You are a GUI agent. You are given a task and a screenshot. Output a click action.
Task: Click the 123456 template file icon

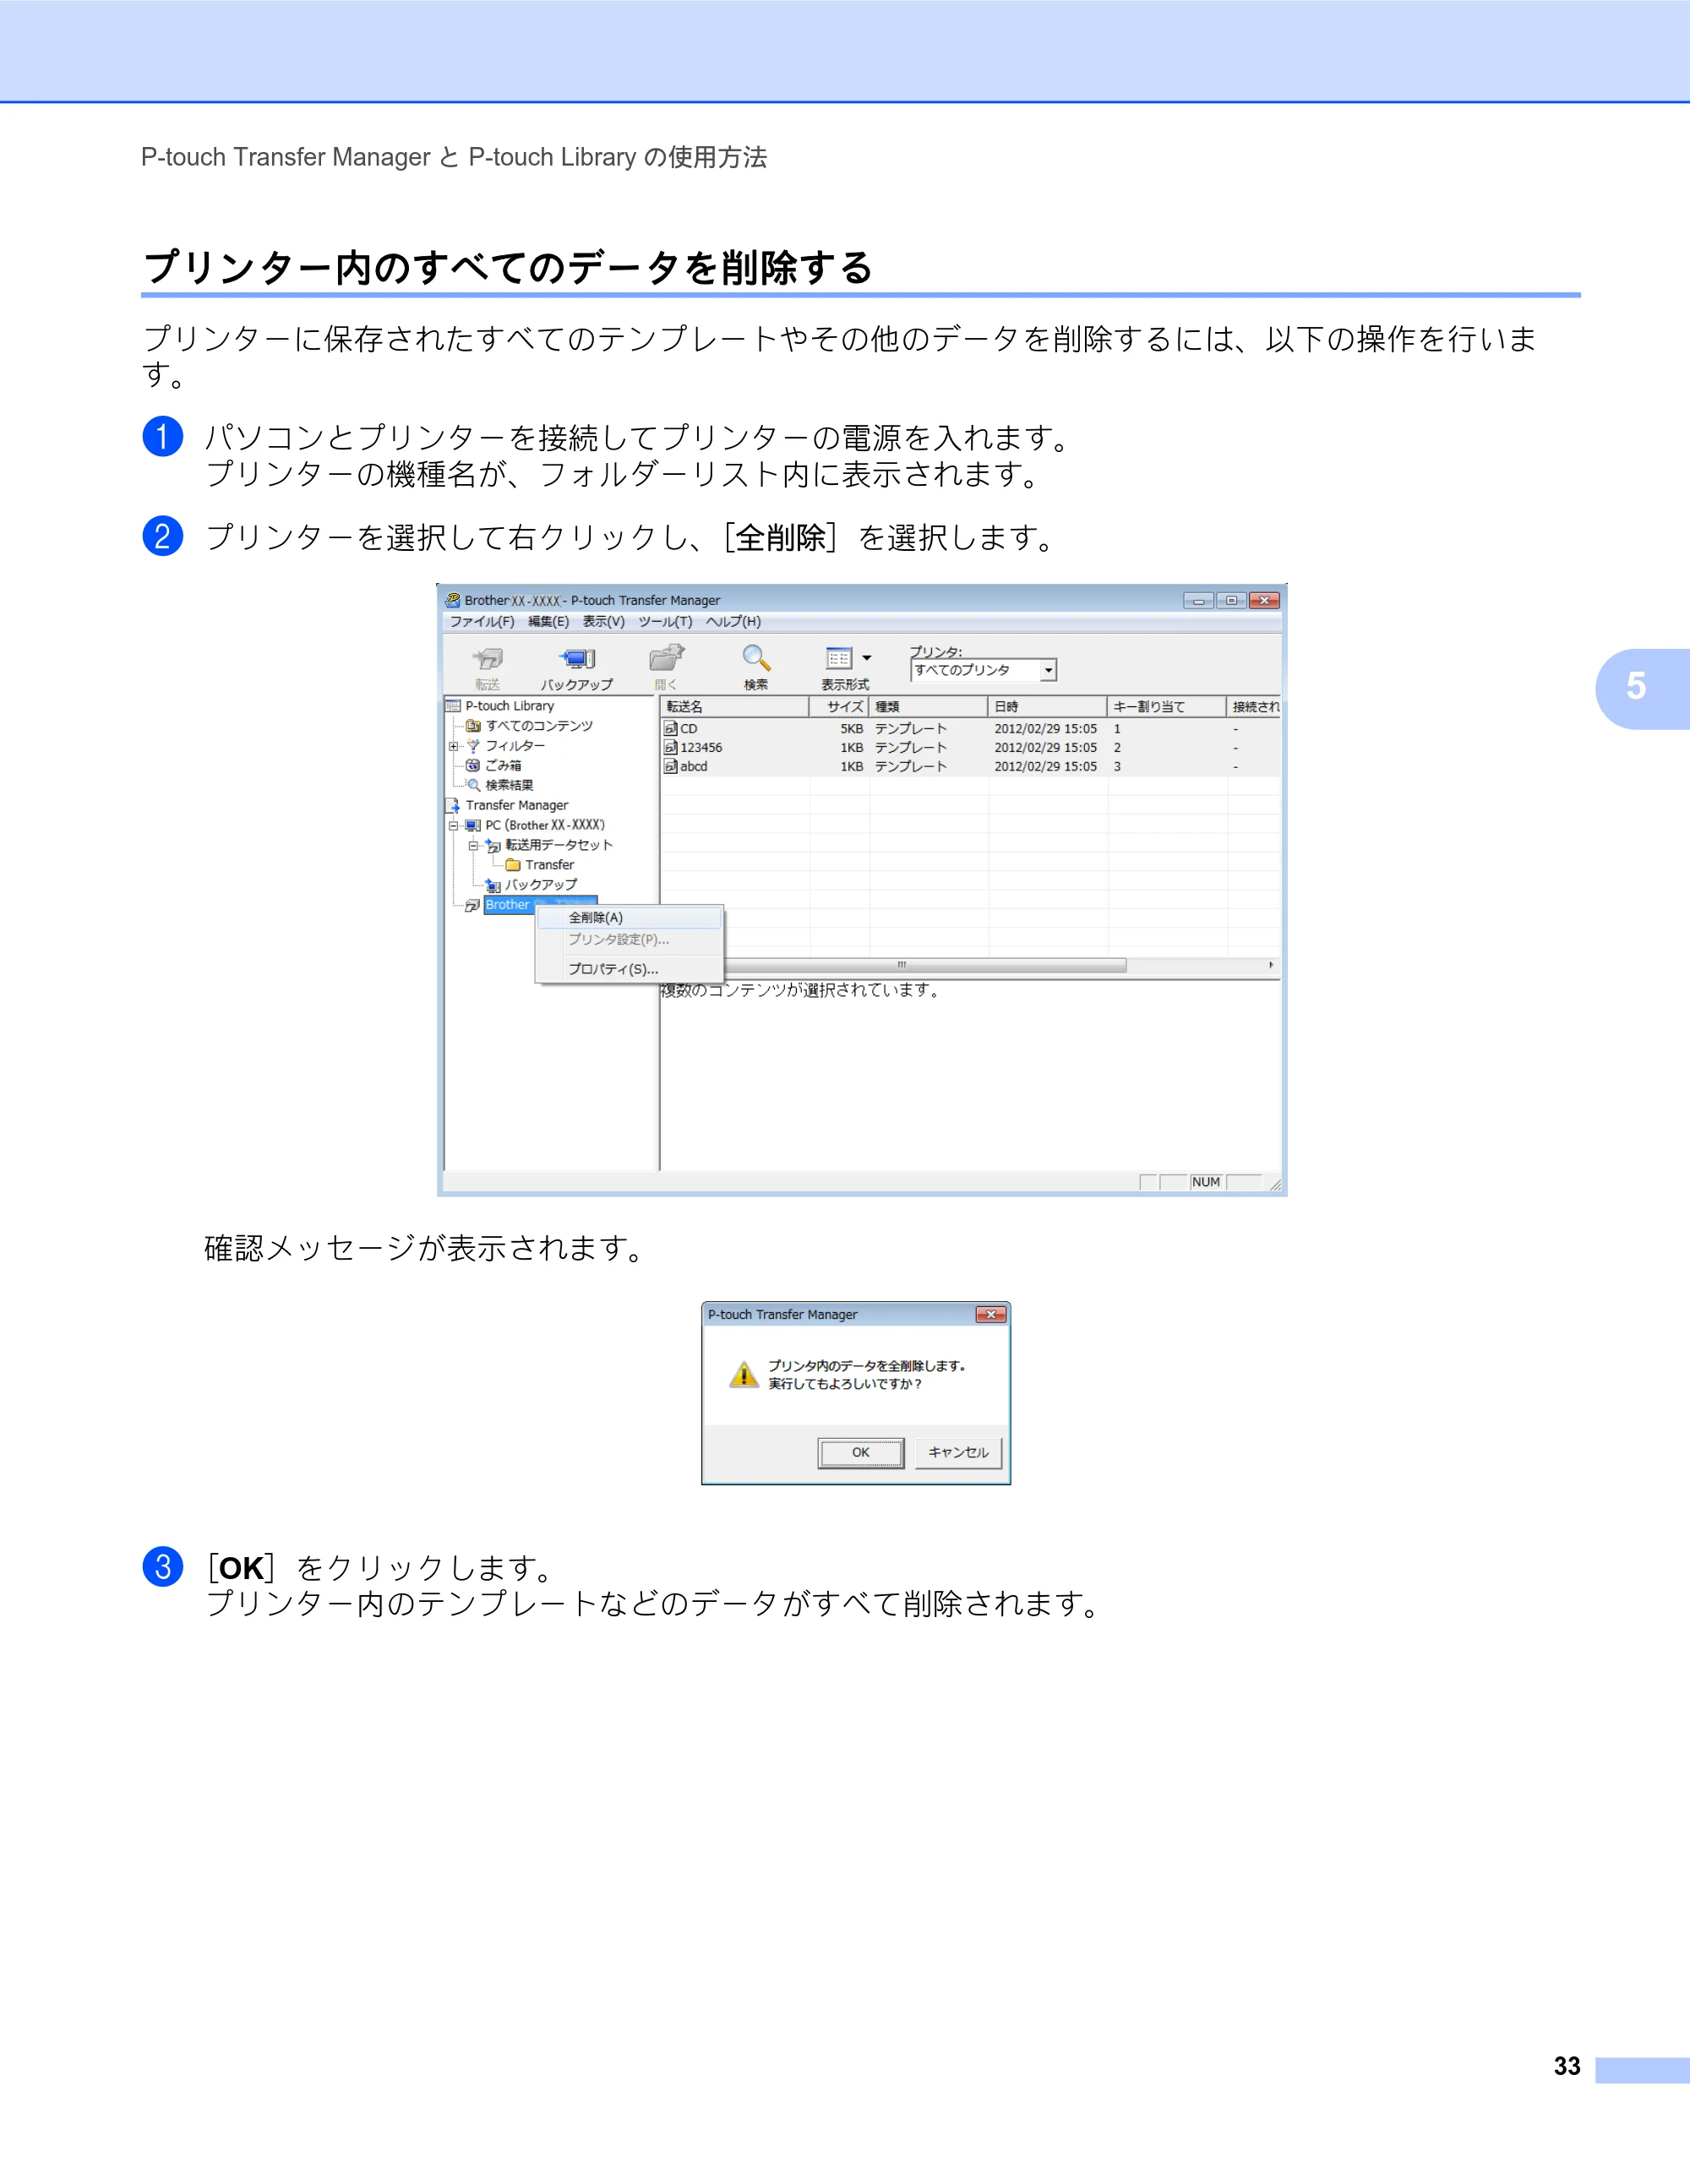pos(671,748)
